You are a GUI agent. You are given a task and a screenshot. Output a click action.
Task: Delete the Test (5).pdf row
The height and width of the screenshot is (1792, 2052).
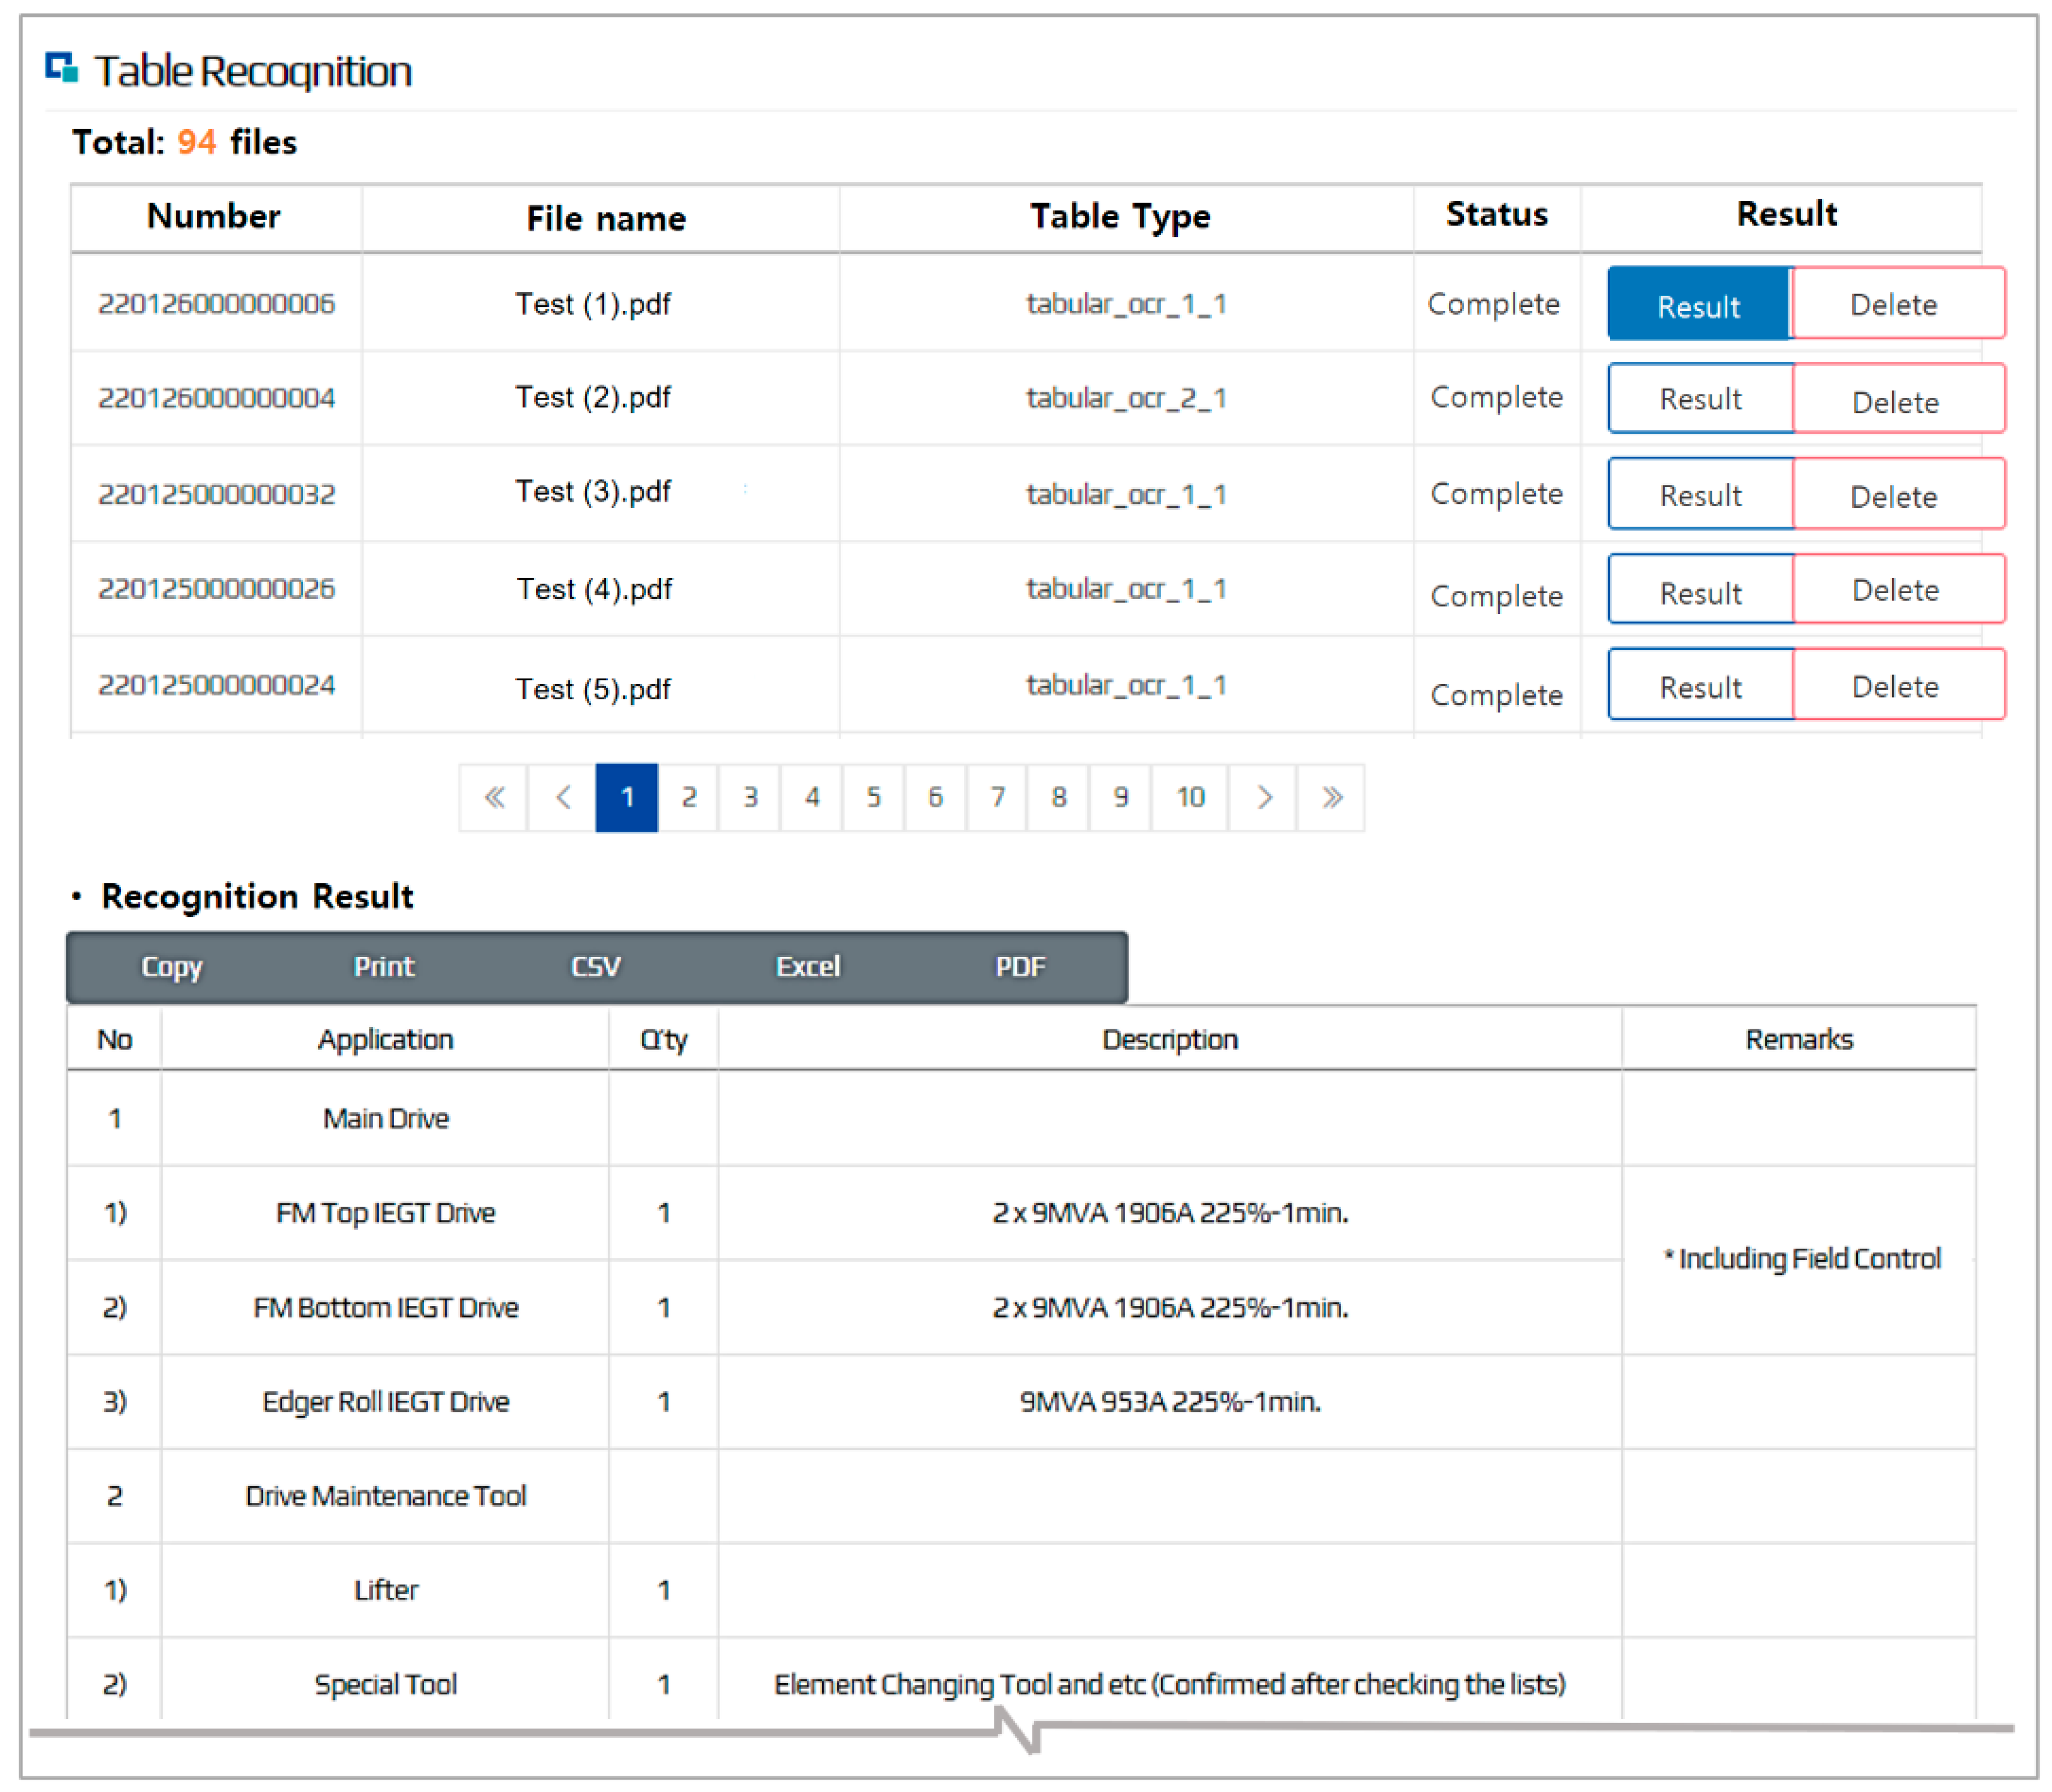(x=1896, y=685)
